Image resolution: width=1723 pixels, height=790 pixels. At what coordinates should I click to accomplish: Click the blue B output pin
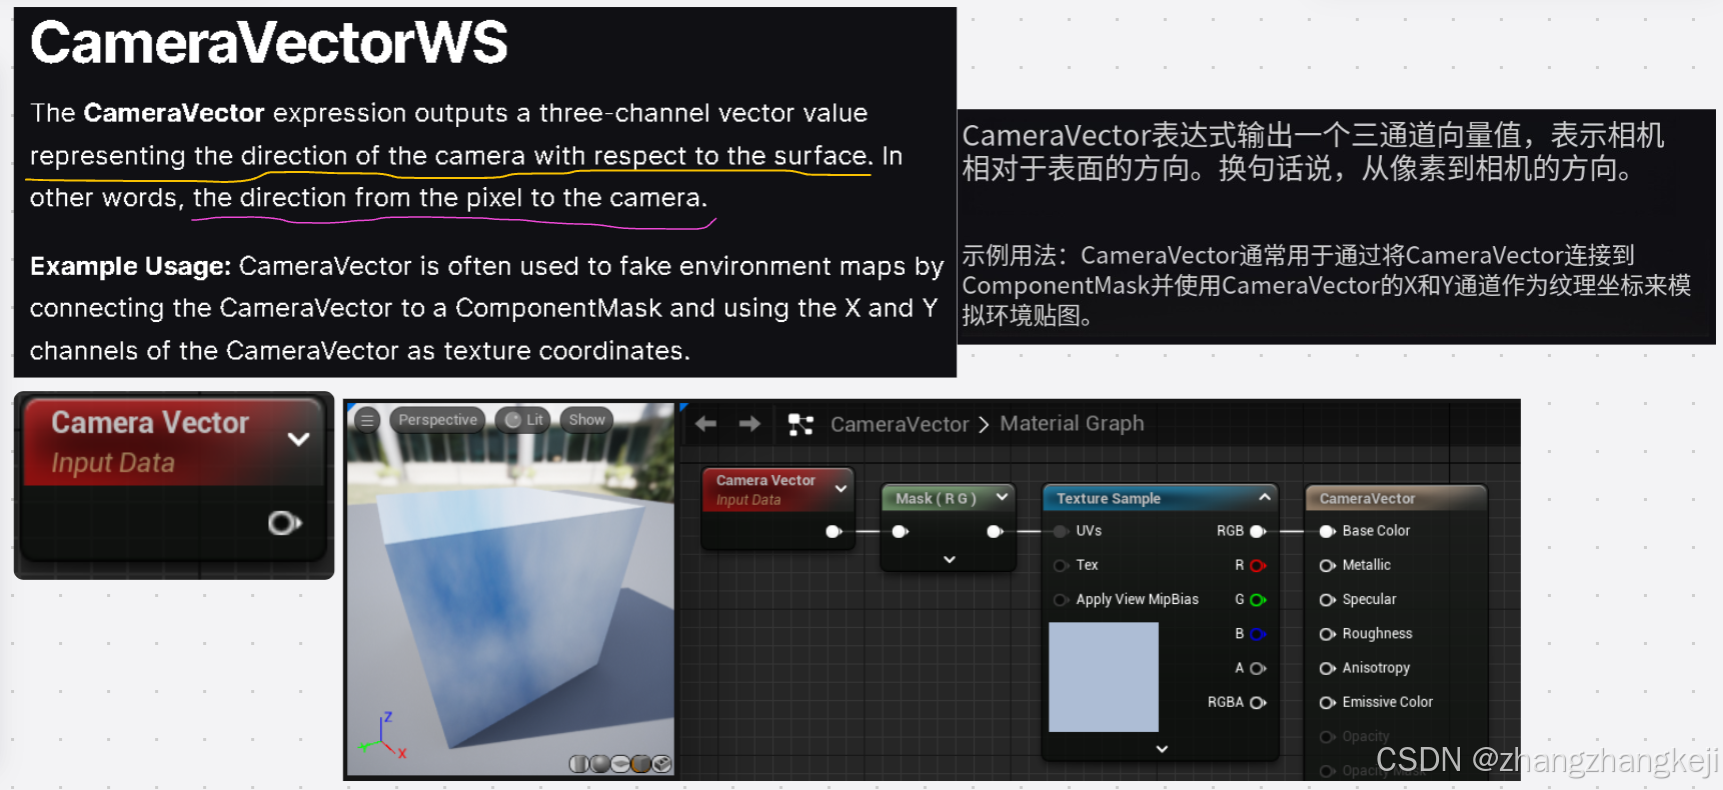point(1258,633)
